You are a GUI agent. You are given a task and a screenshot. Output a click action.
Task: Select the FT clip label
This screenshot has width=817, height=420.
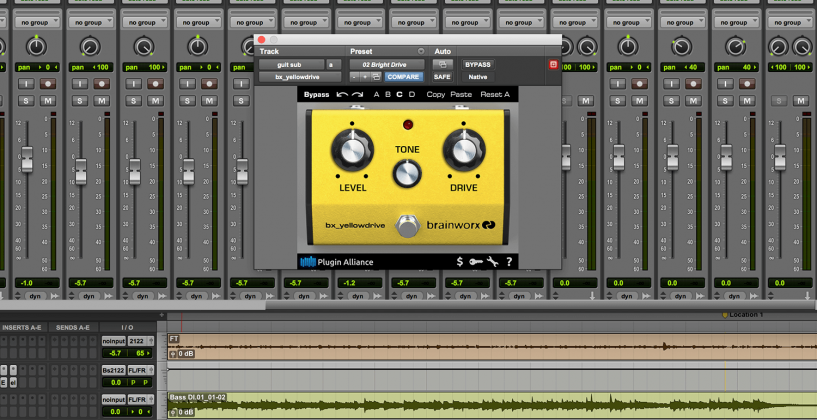(174, 339)
